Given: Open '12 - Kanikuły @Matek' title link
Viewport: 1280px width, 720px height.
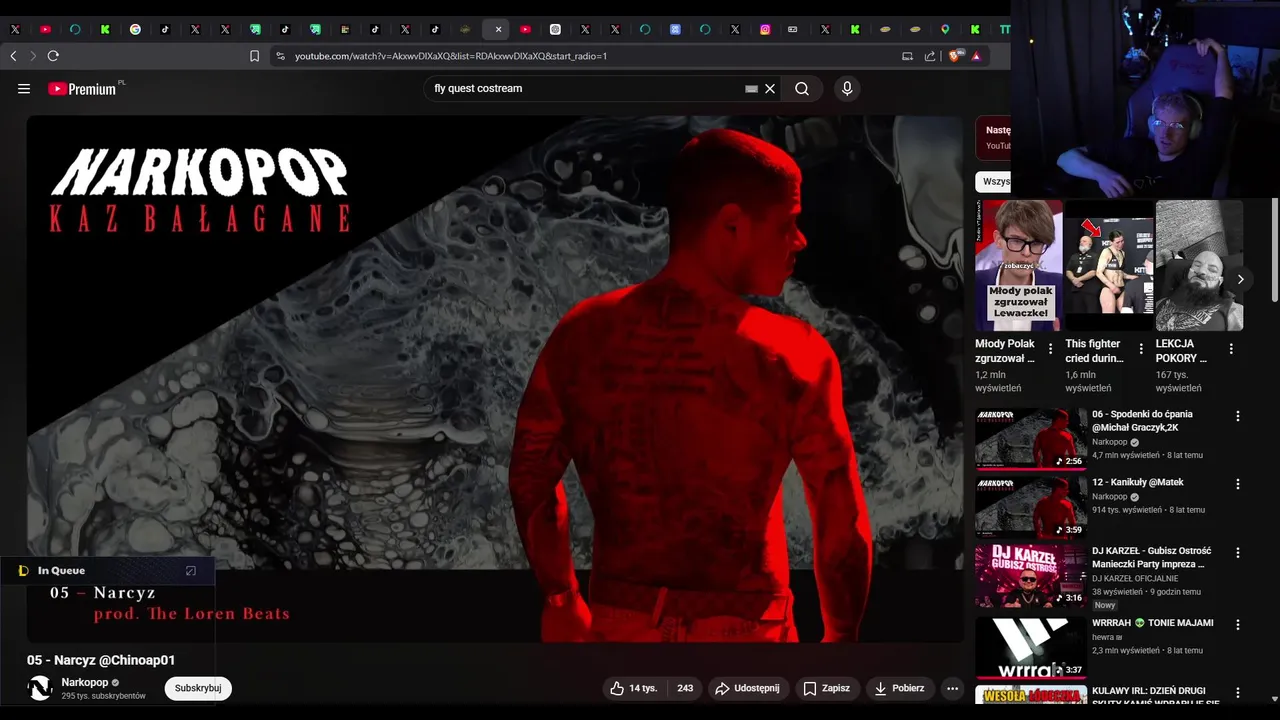Looking at the screenshot, I should coord(1138,482).
